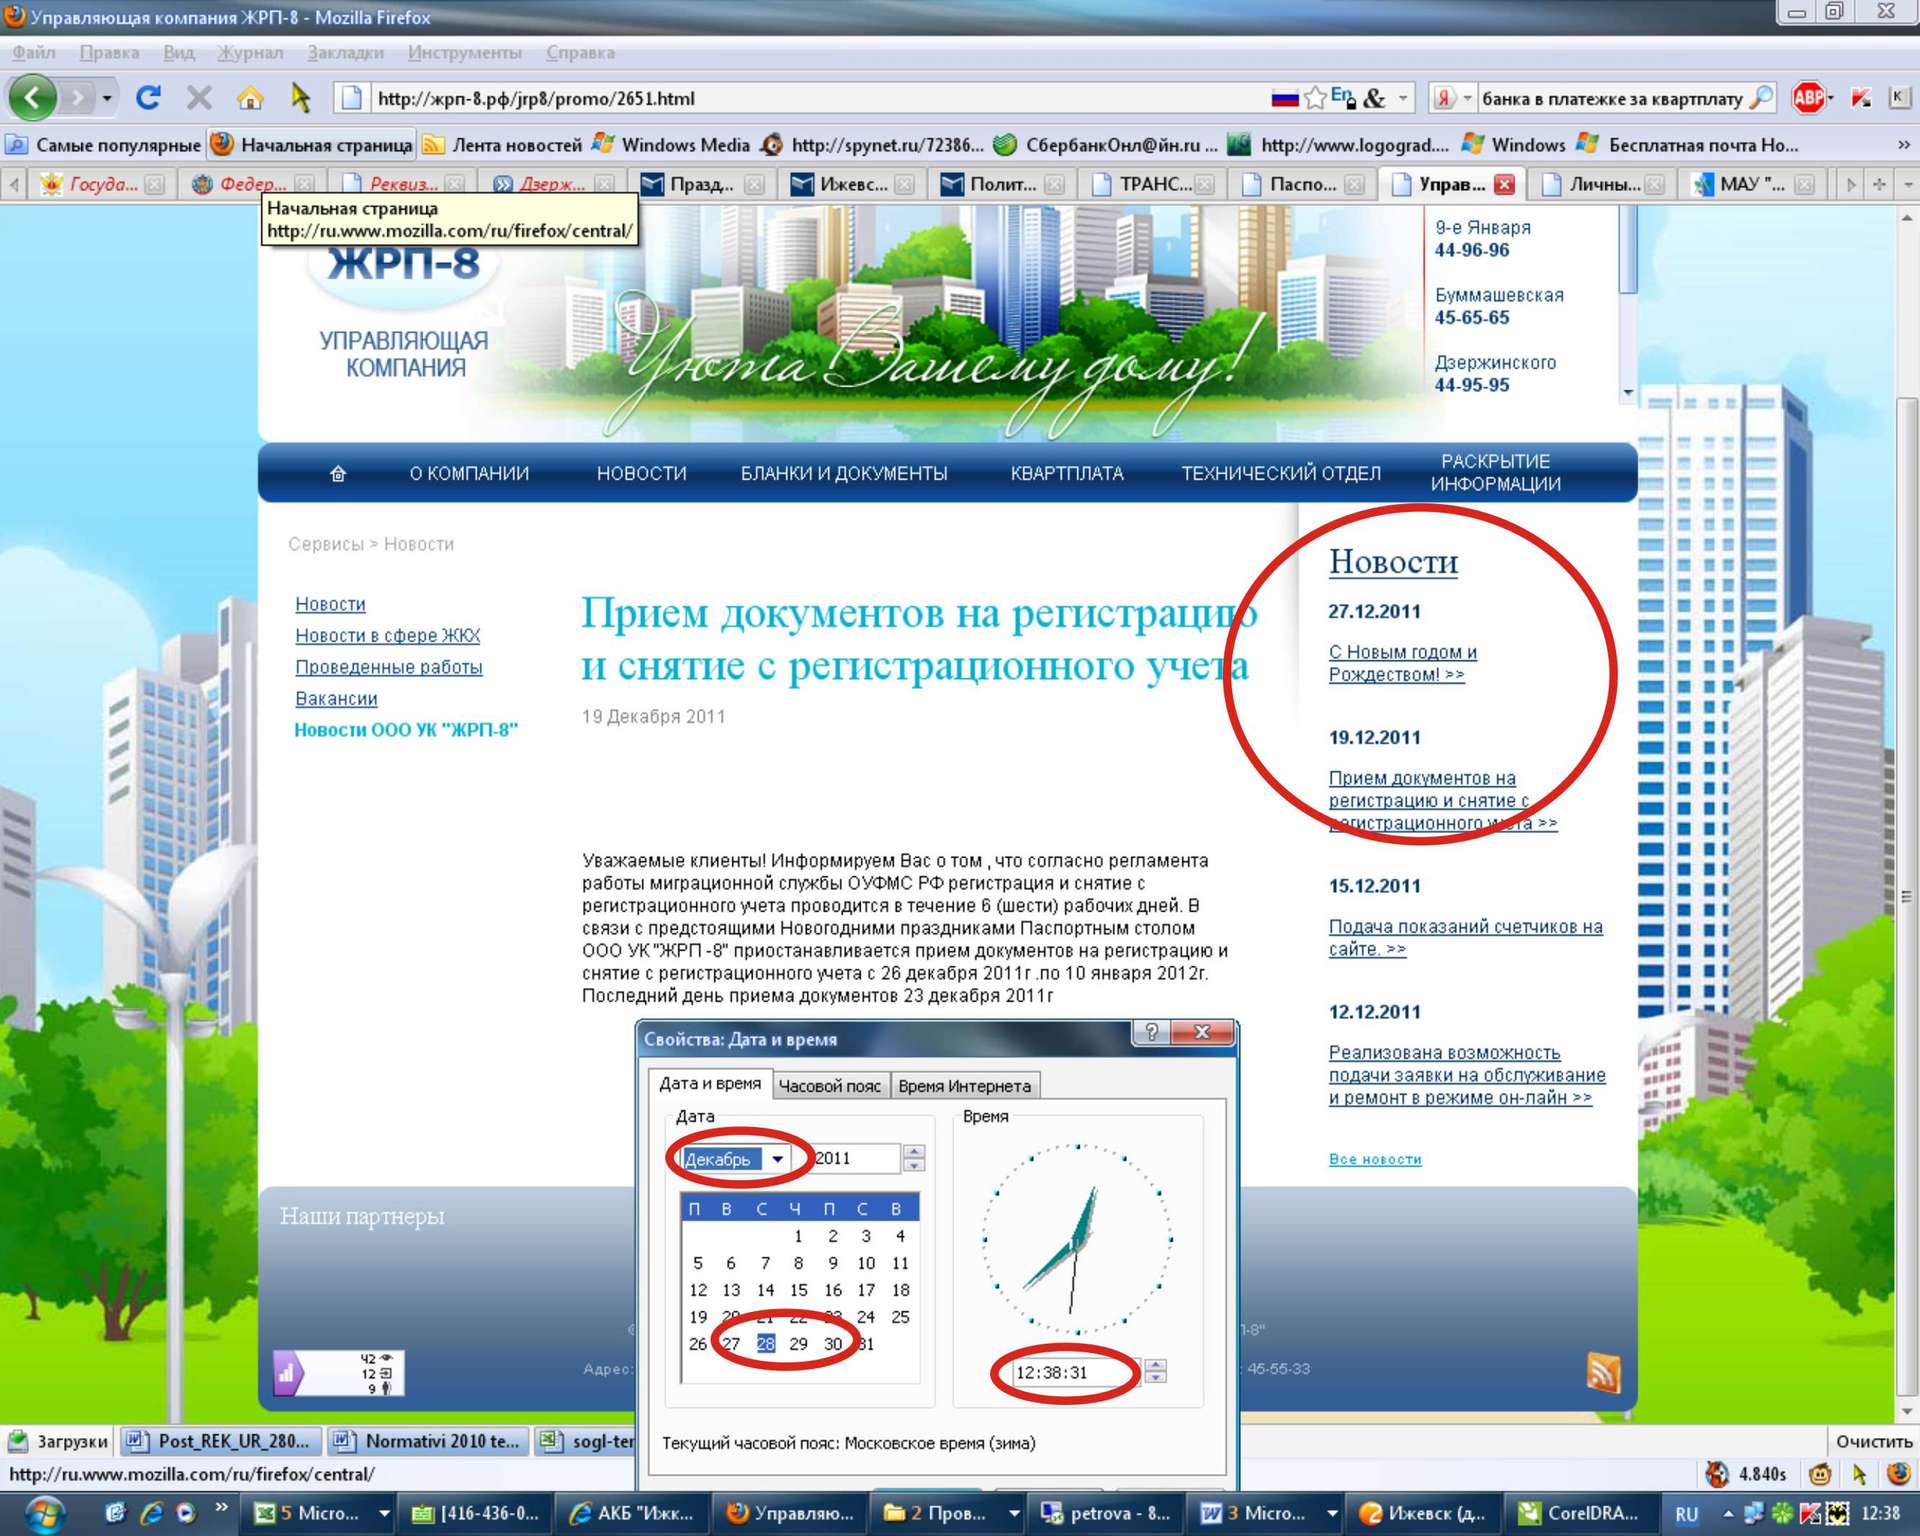Switch to Часовой пояс tab
This screenshot has width=1920, height=1536.
[829, 1086]
